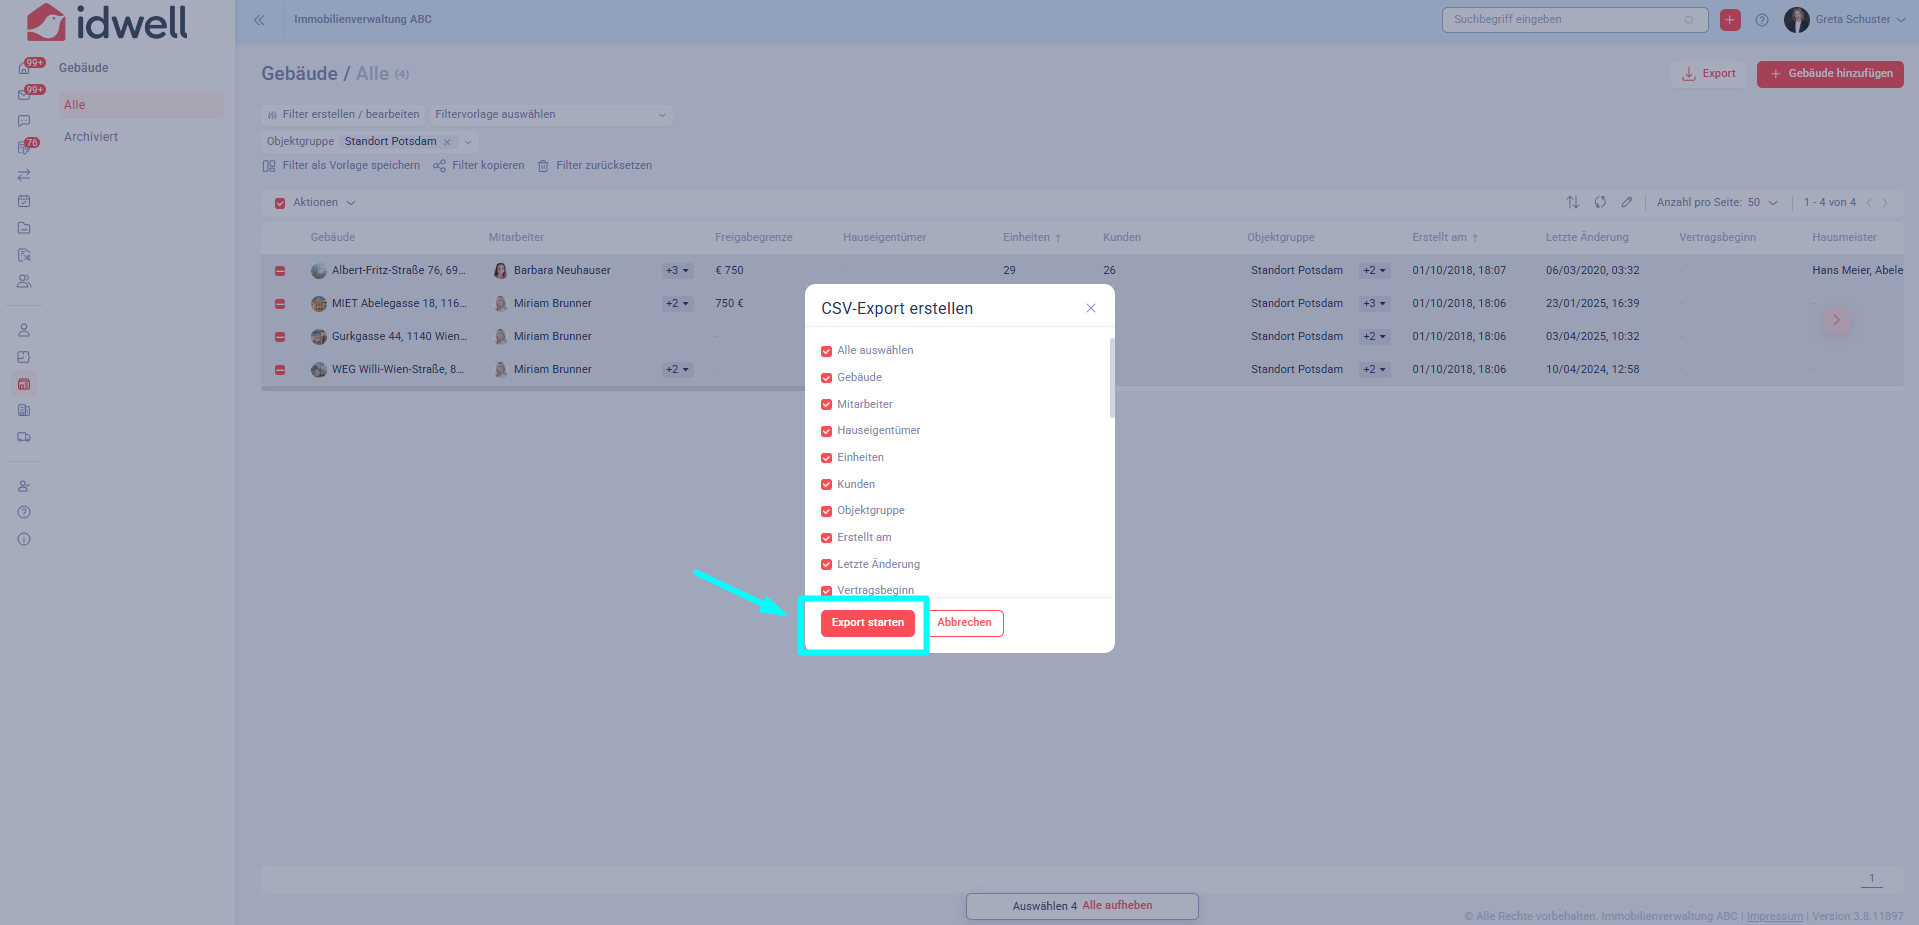Disable the Objektgruppe export checkbox
The height and width of the screenshot is (925, 1919).
pos(826,511)
